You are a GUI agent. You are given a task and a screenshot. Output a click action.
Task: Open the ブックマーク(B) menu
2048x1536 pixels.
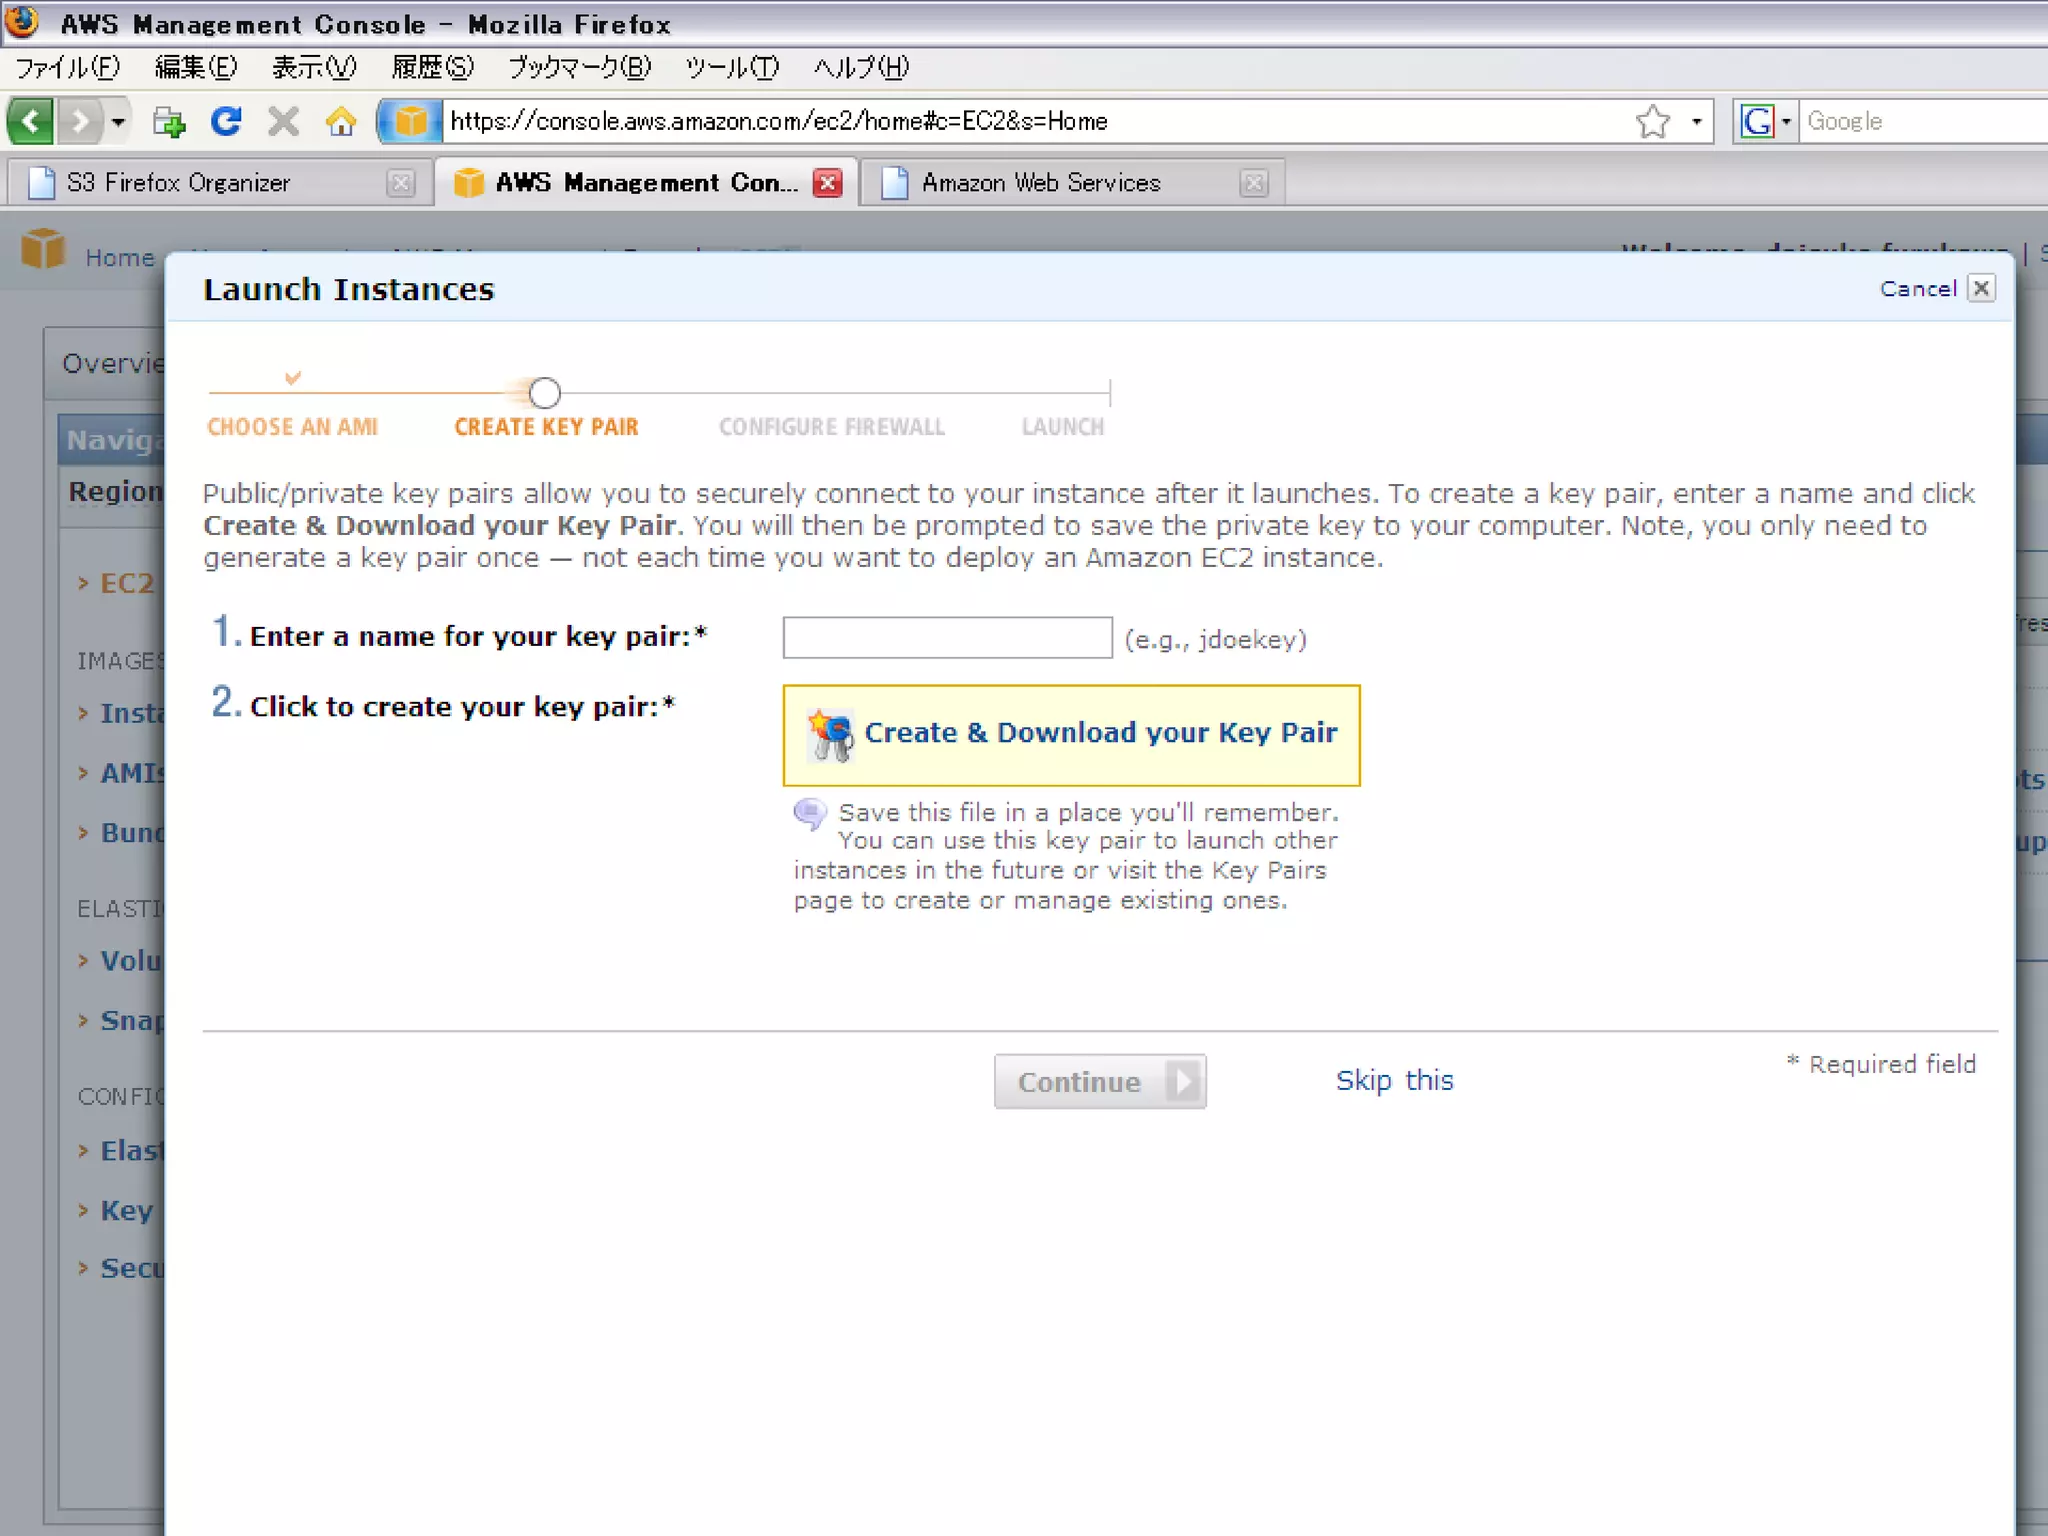tap(579, 67)
